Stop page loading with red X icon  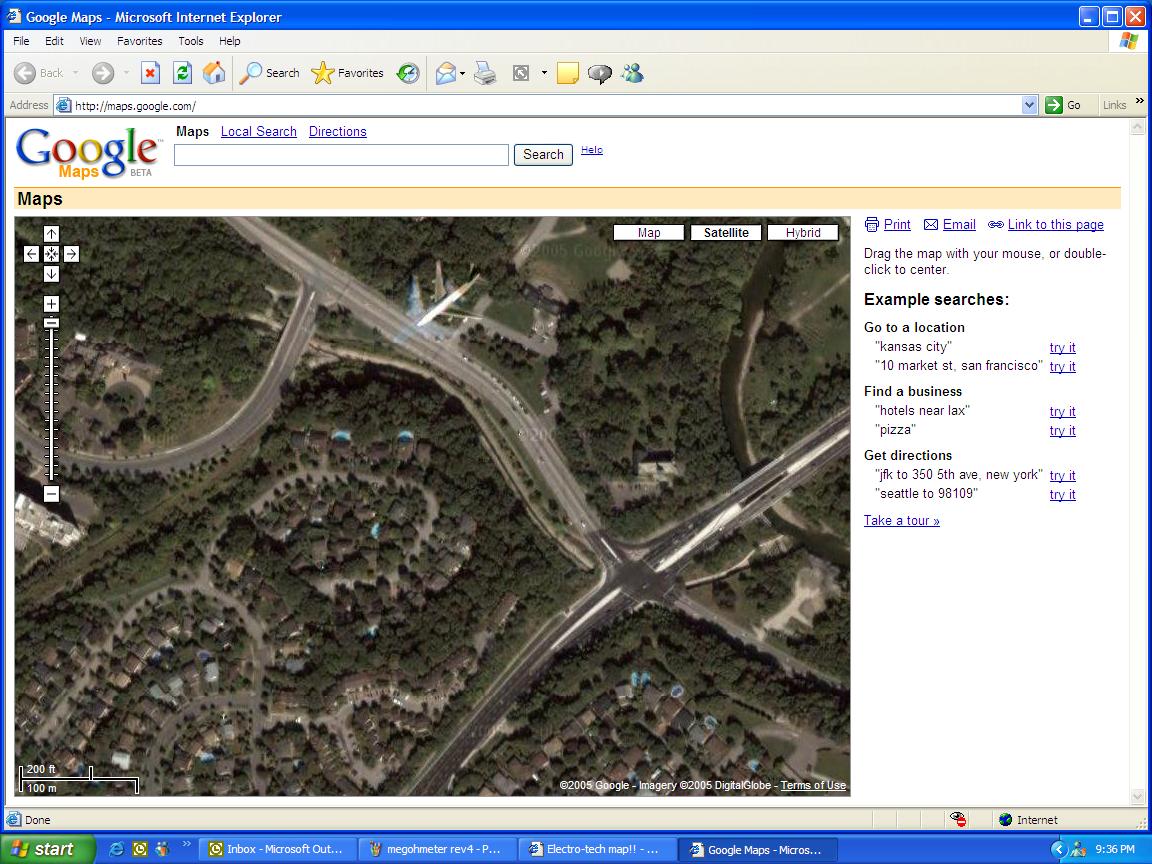point(151,73)
